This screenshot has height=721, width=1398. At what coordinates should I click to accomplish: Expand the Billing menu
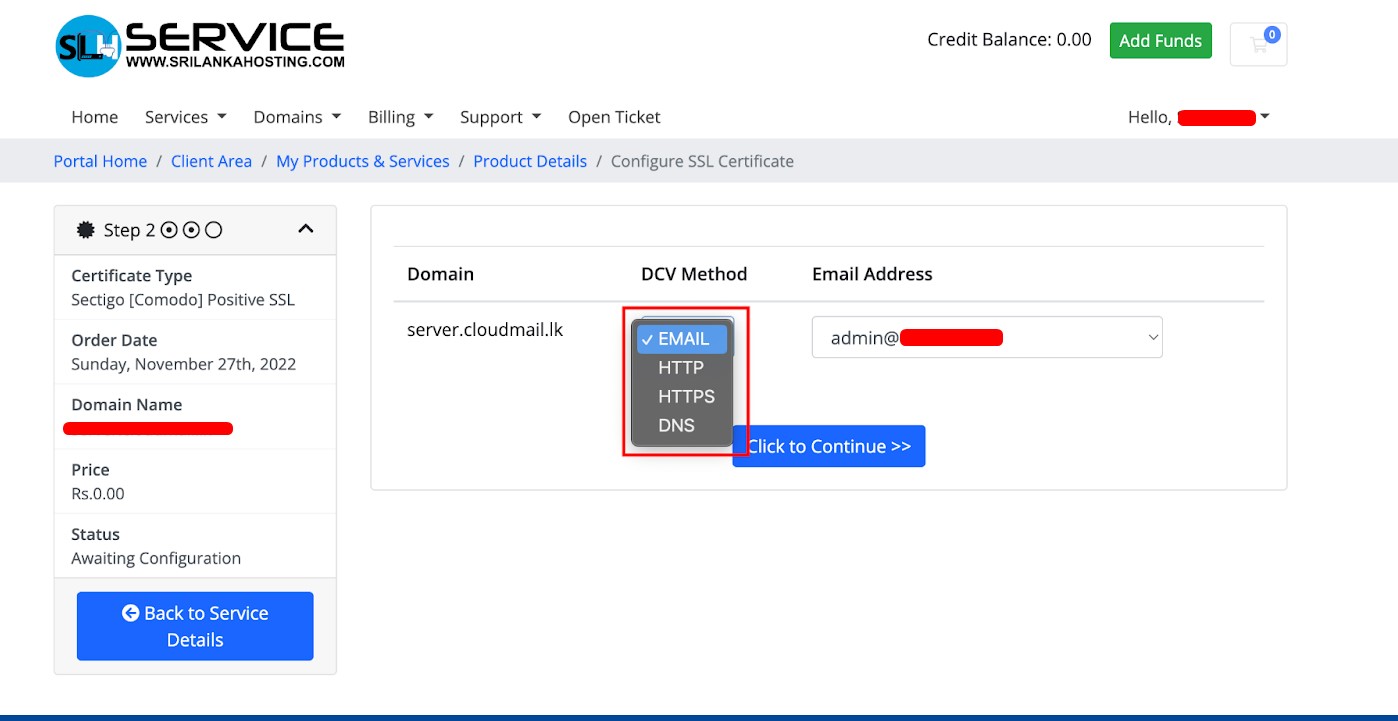coord(400,117)
